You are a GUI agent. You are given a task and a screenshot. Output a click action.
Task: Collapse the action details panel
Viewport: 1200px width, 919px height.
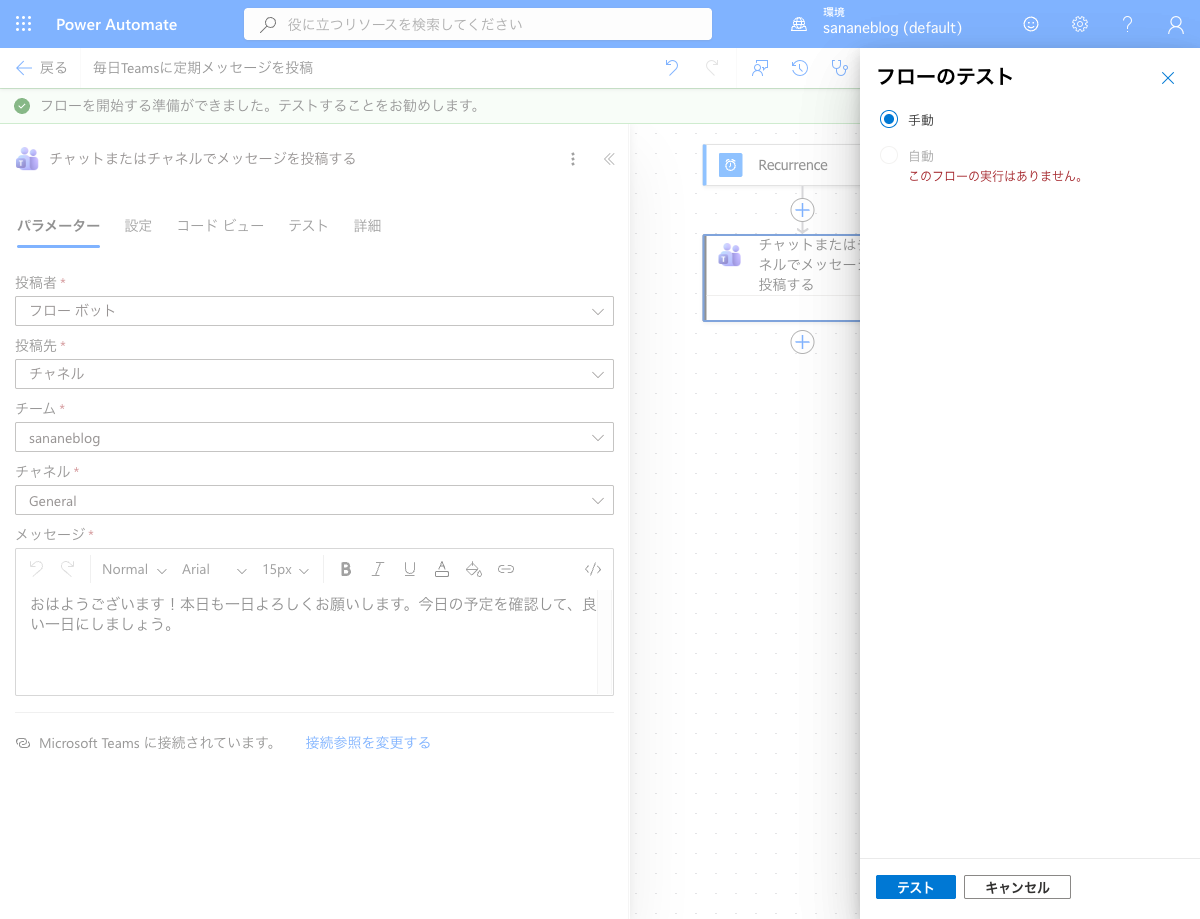[609, 159]
